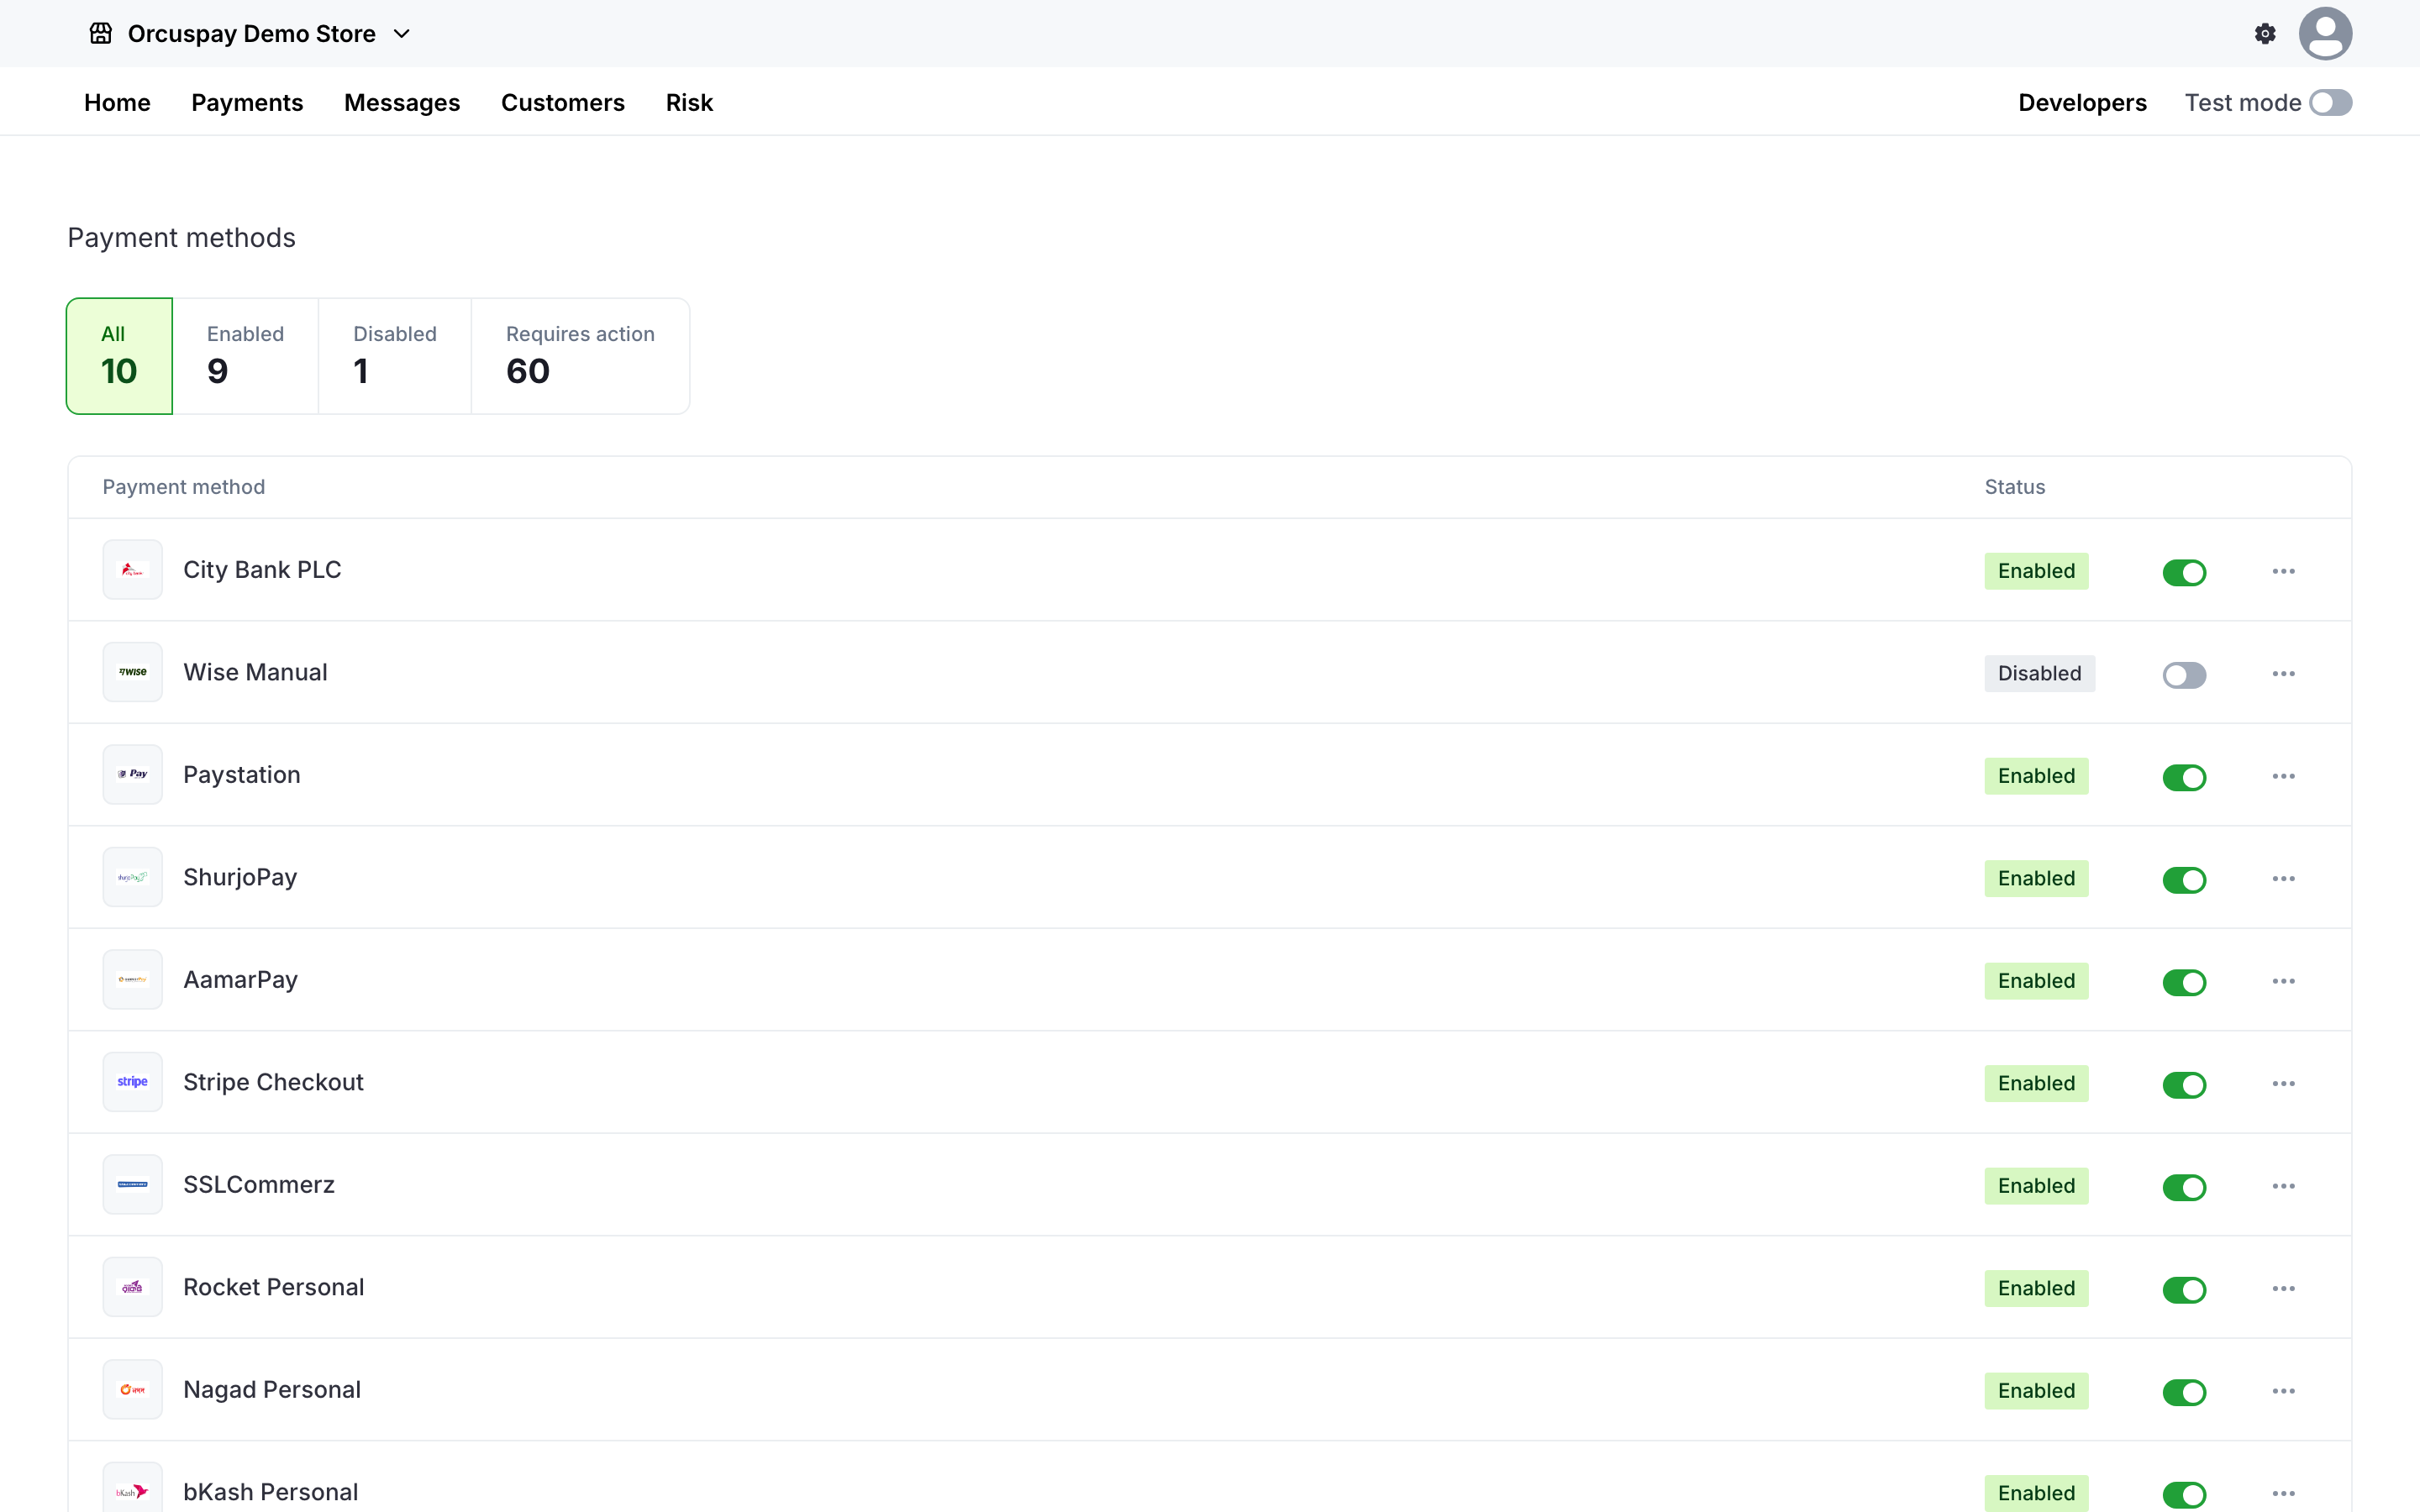This screenshot has height=1512, width=2420.
Task: Disable Nagad Personal toggle
Action: click(2184, 1392)
